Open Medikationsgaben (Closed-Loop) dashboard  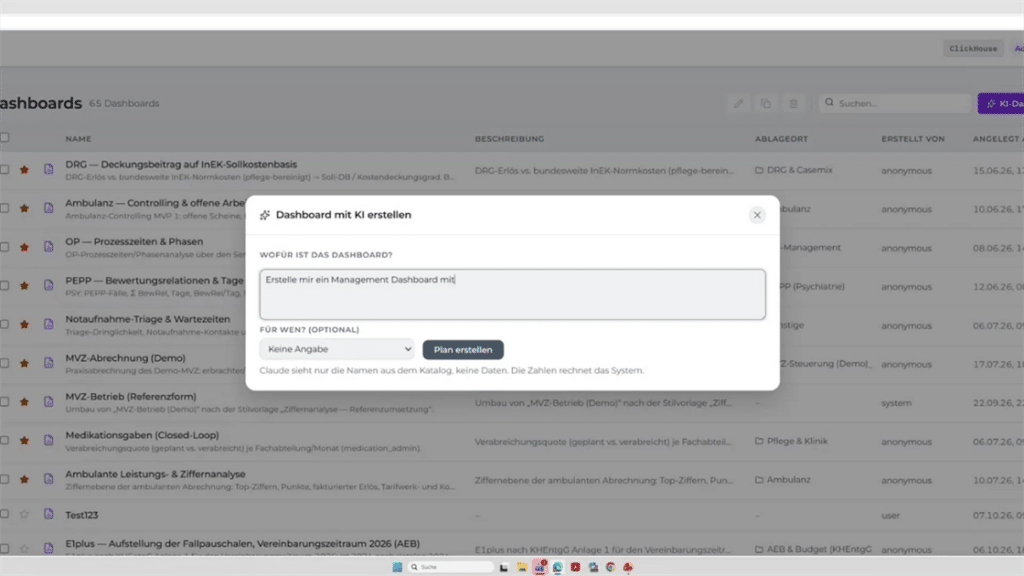[142, 435]
